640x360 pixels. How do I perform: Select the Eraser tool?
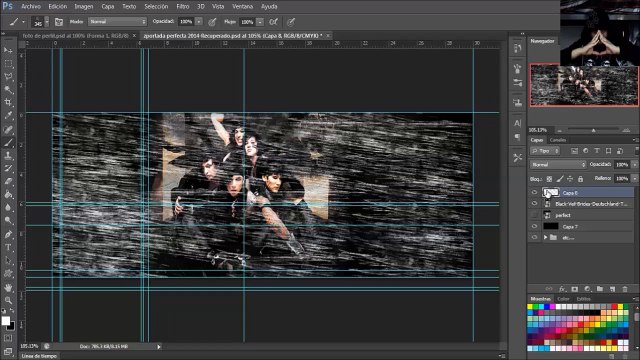pyautogui.click(x=8, y=181)
